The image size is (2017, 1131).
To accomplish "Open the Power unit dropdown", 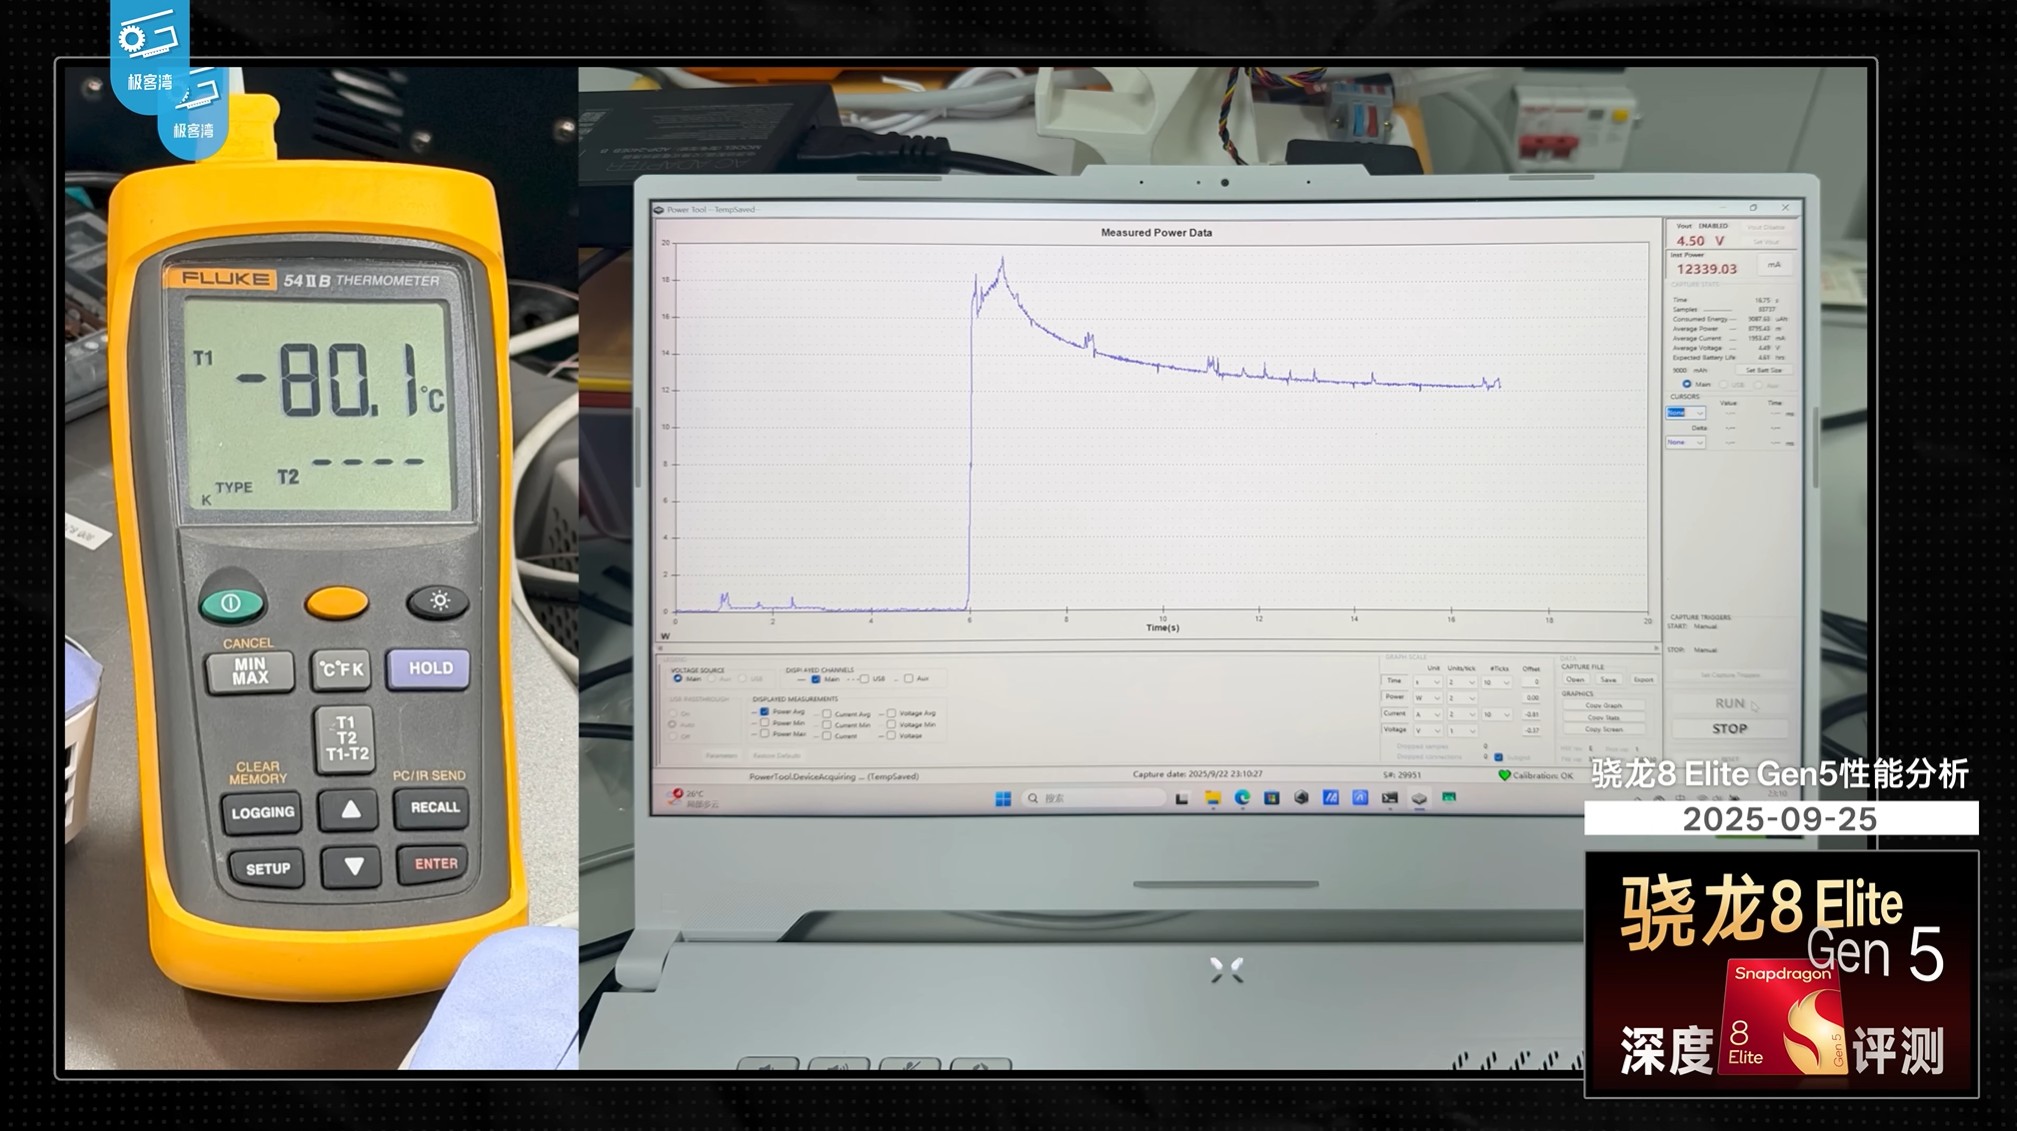I will click(x=1426, y=698).
